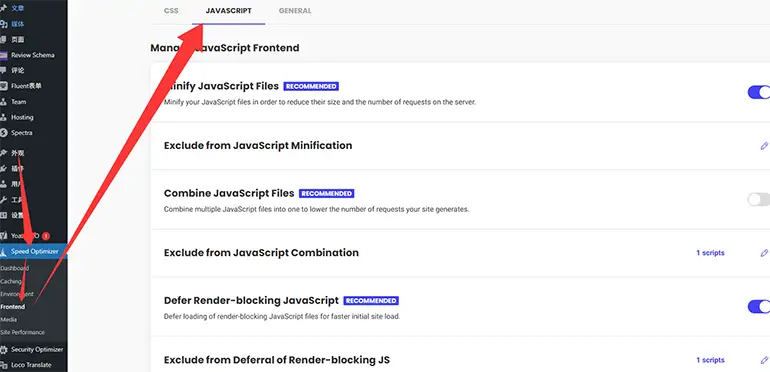Click RECOMMENDED badge beside Combine JavaScript Files
The image size is (770, 372).
point(327,194)
